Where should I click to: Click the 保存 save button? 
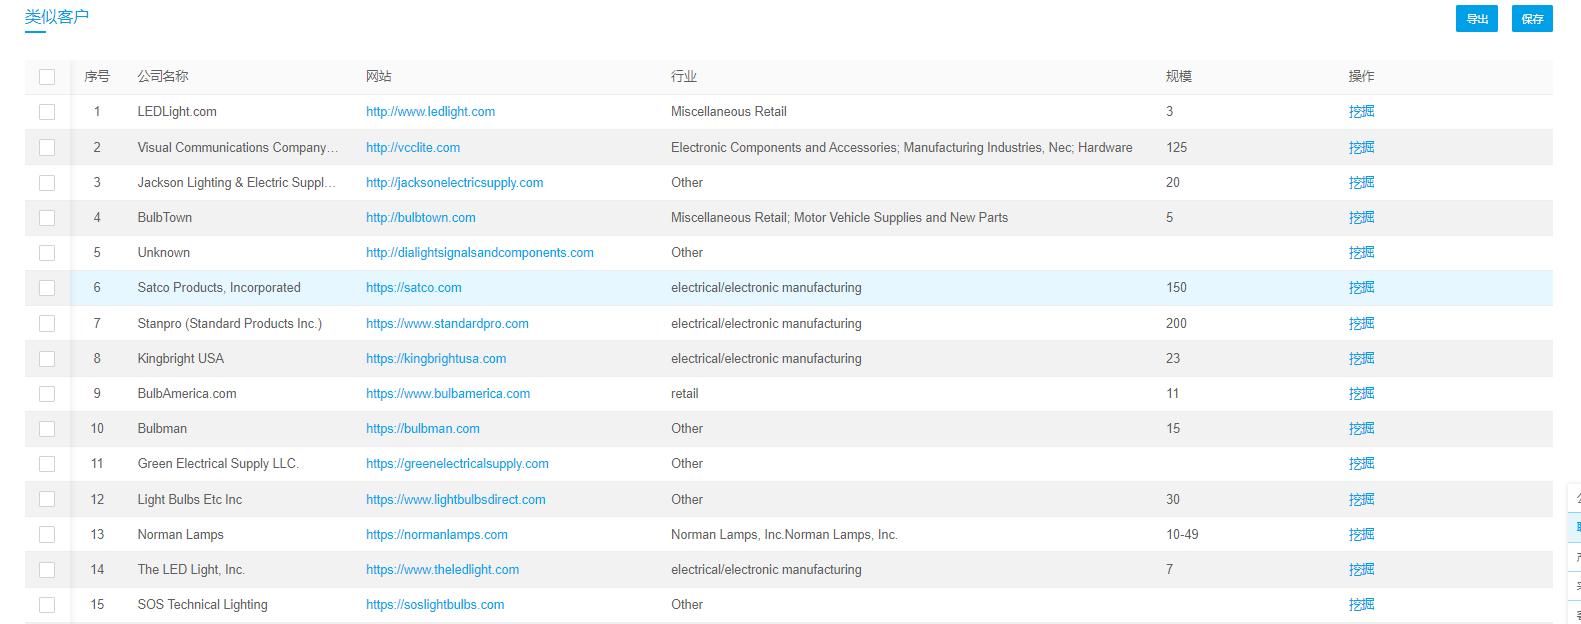(1532, 19)
